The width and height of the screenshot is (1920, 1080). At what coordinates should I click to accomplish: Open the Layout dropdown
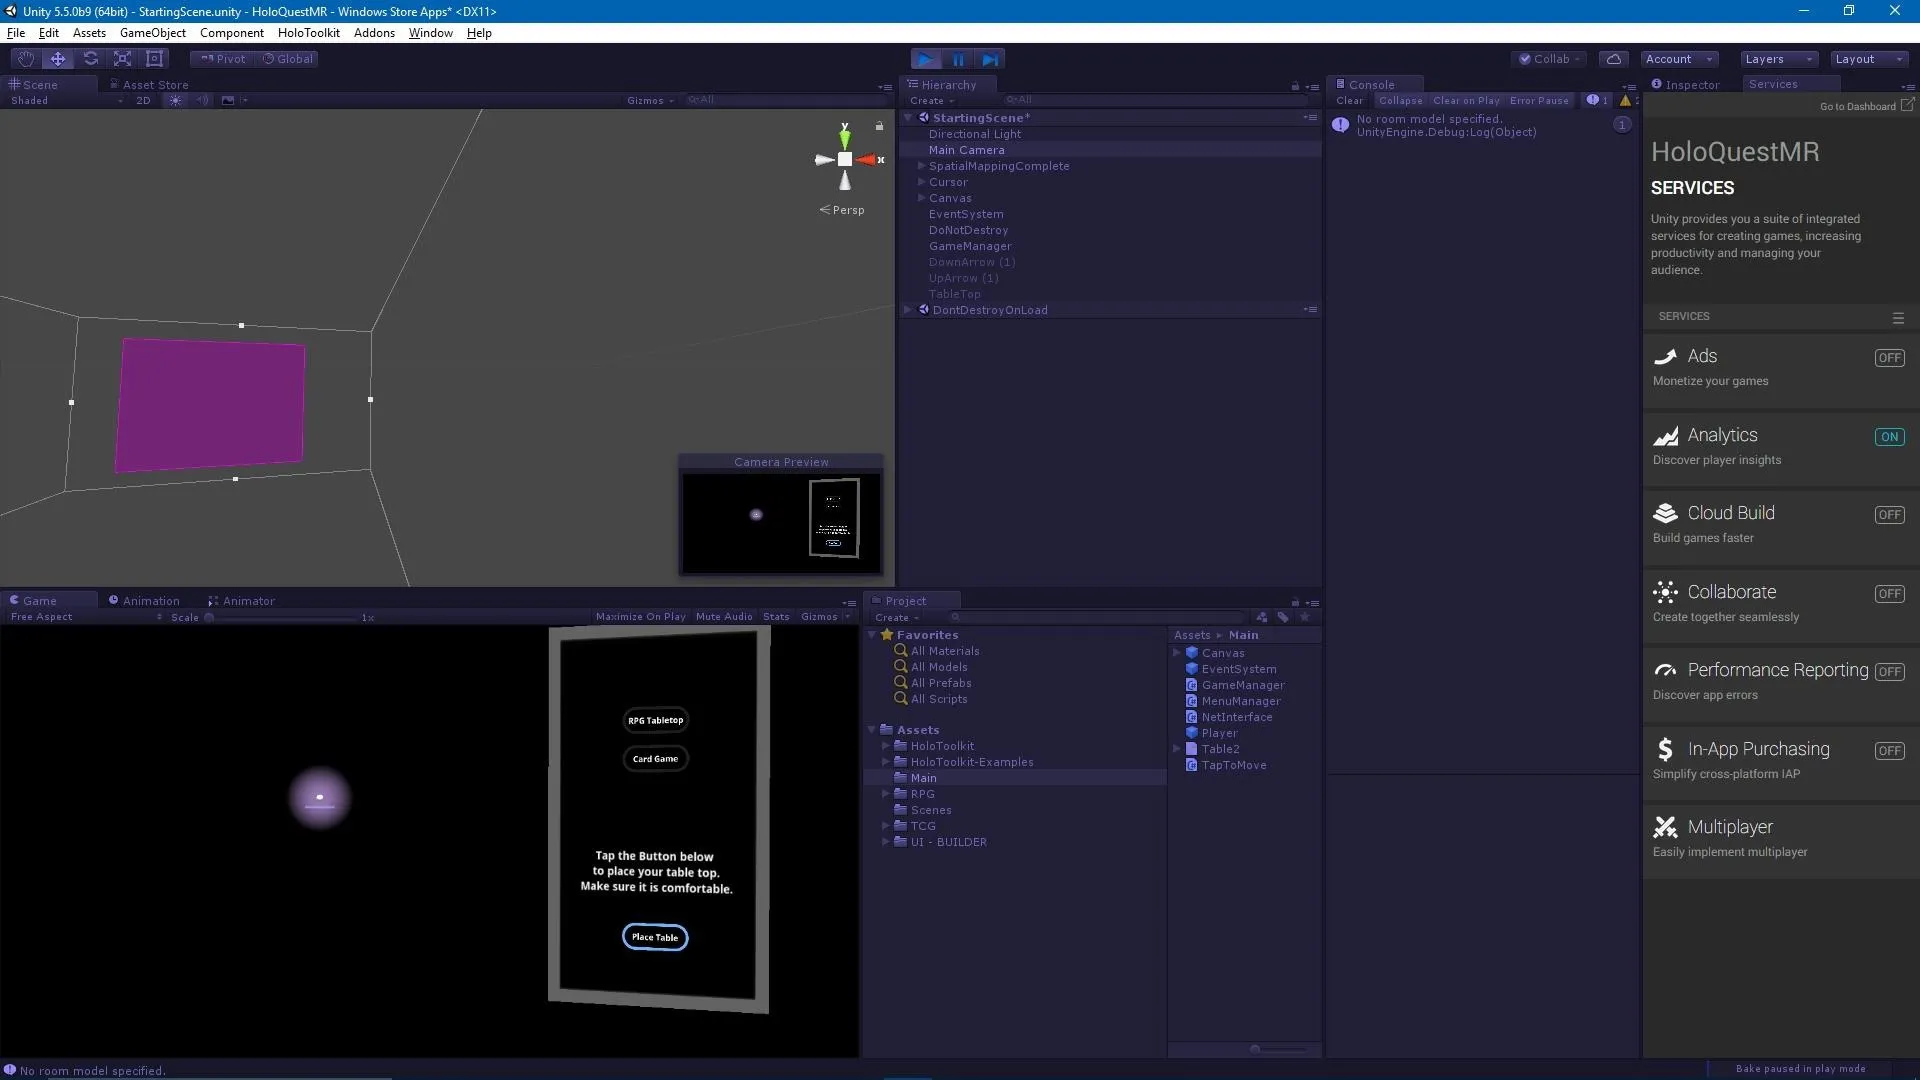coord(1869,59)
